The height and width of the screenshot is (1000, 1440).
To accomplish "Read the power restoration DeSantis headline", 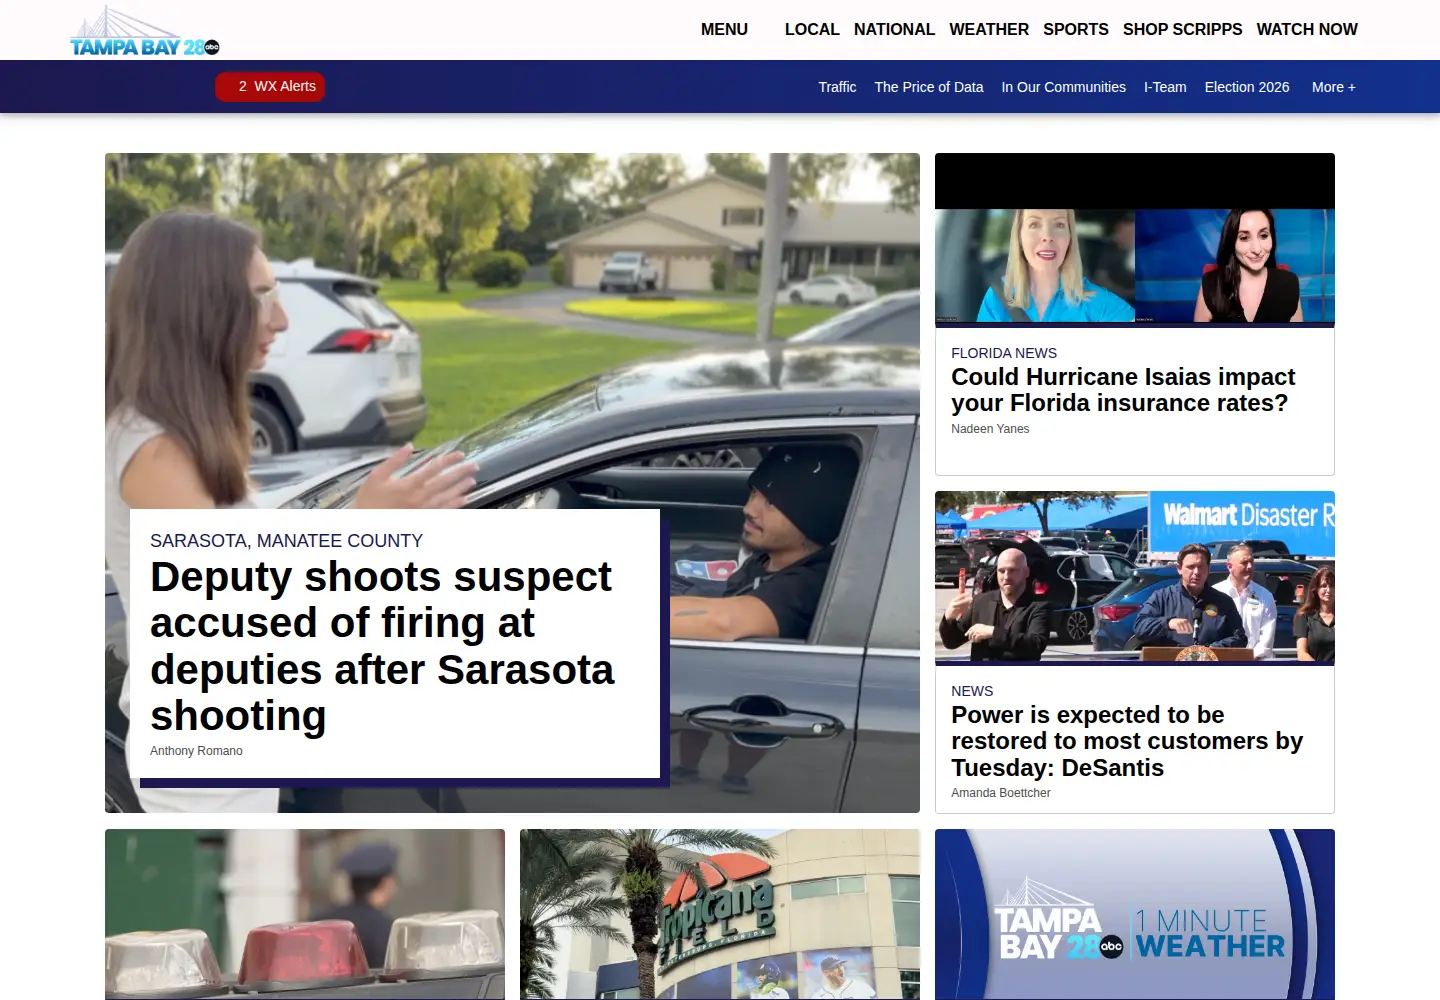I will (1127, 741).
